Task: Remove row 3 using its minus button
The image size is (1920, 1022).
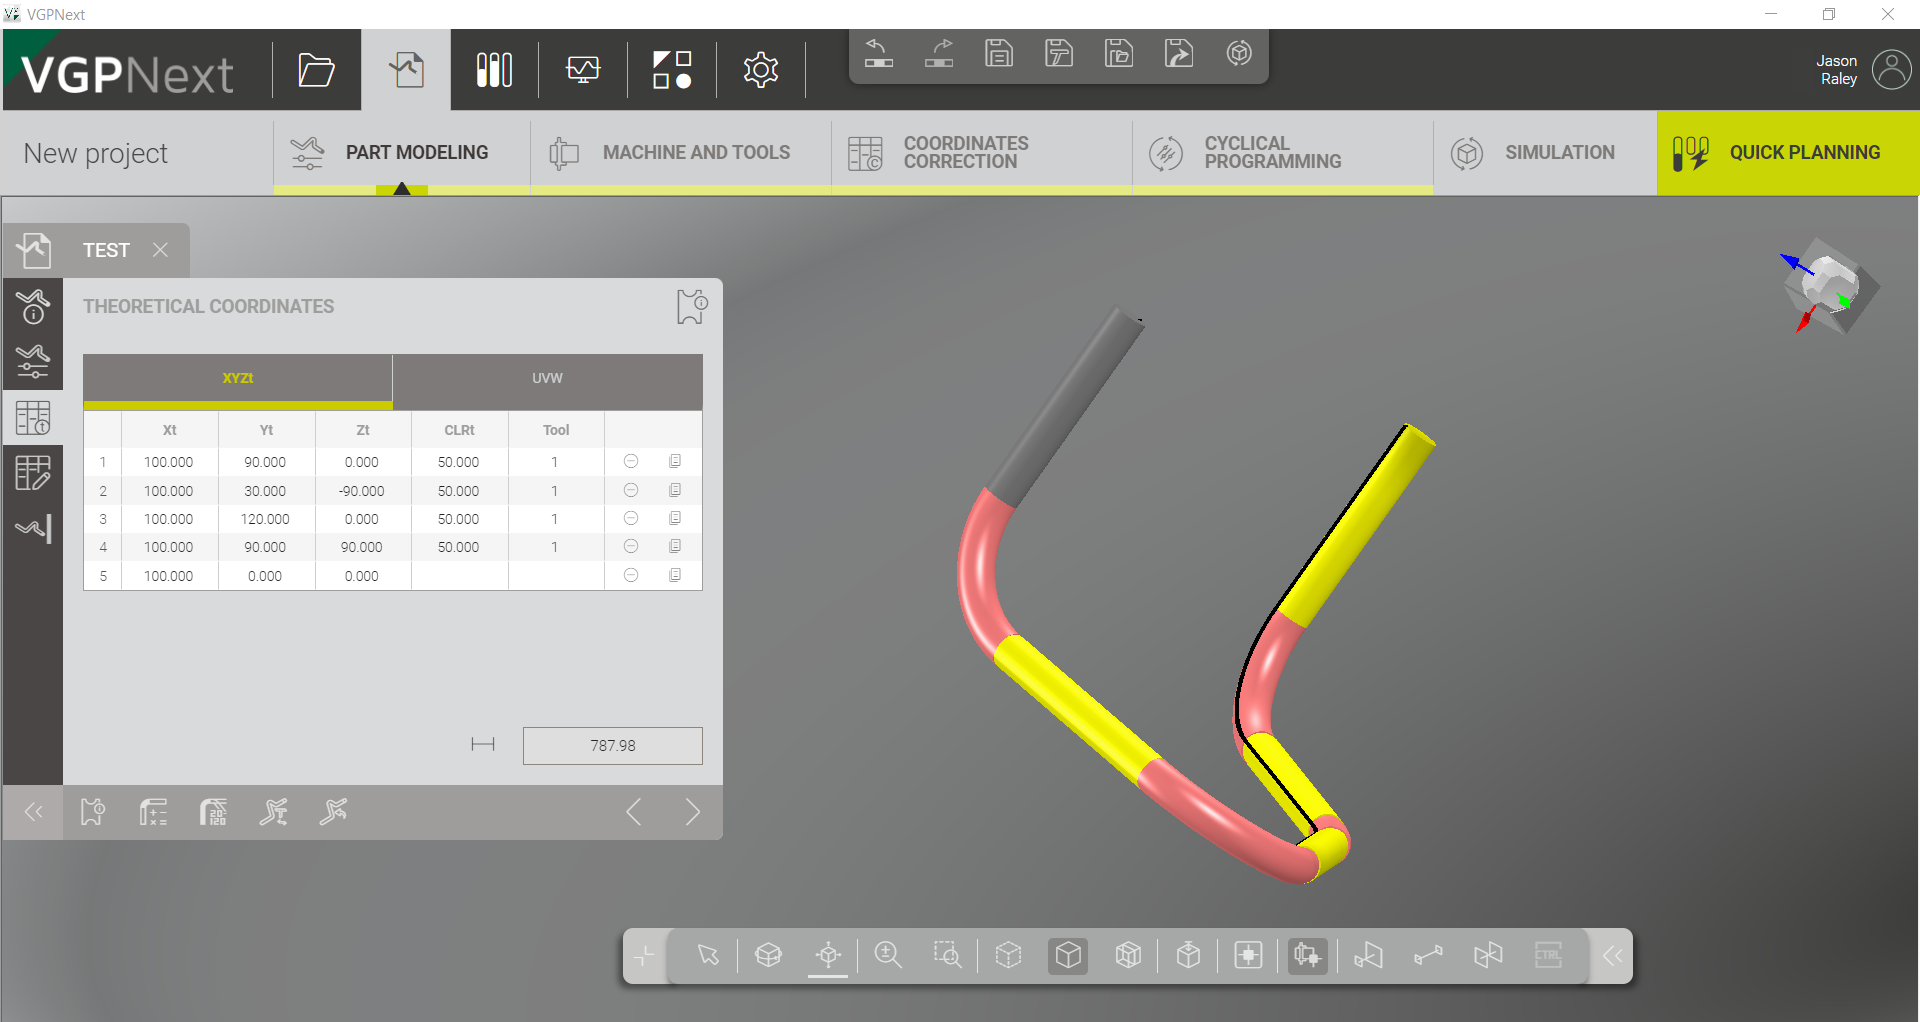Action: coord(630,518)
